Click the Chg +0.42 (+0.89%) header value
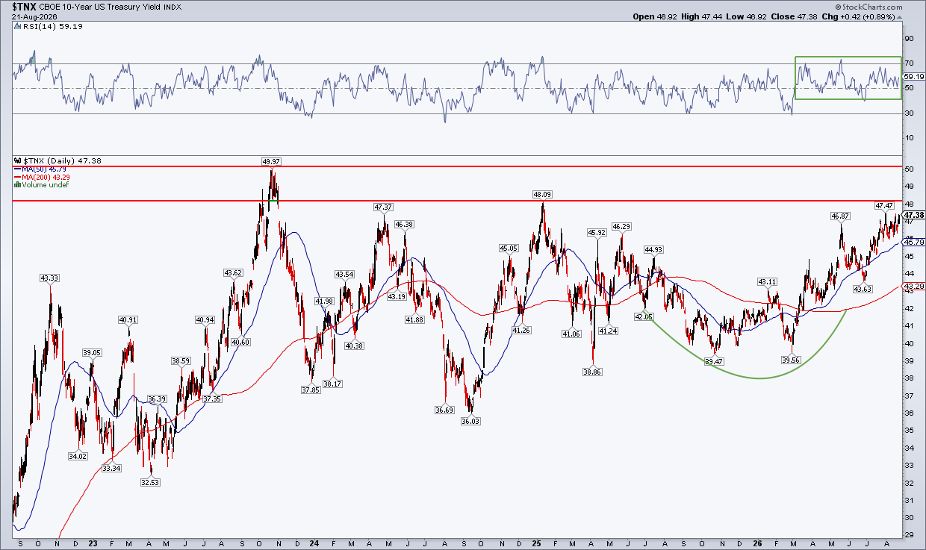The width and height of the screenshot is (926, 550). pos(861,17)
